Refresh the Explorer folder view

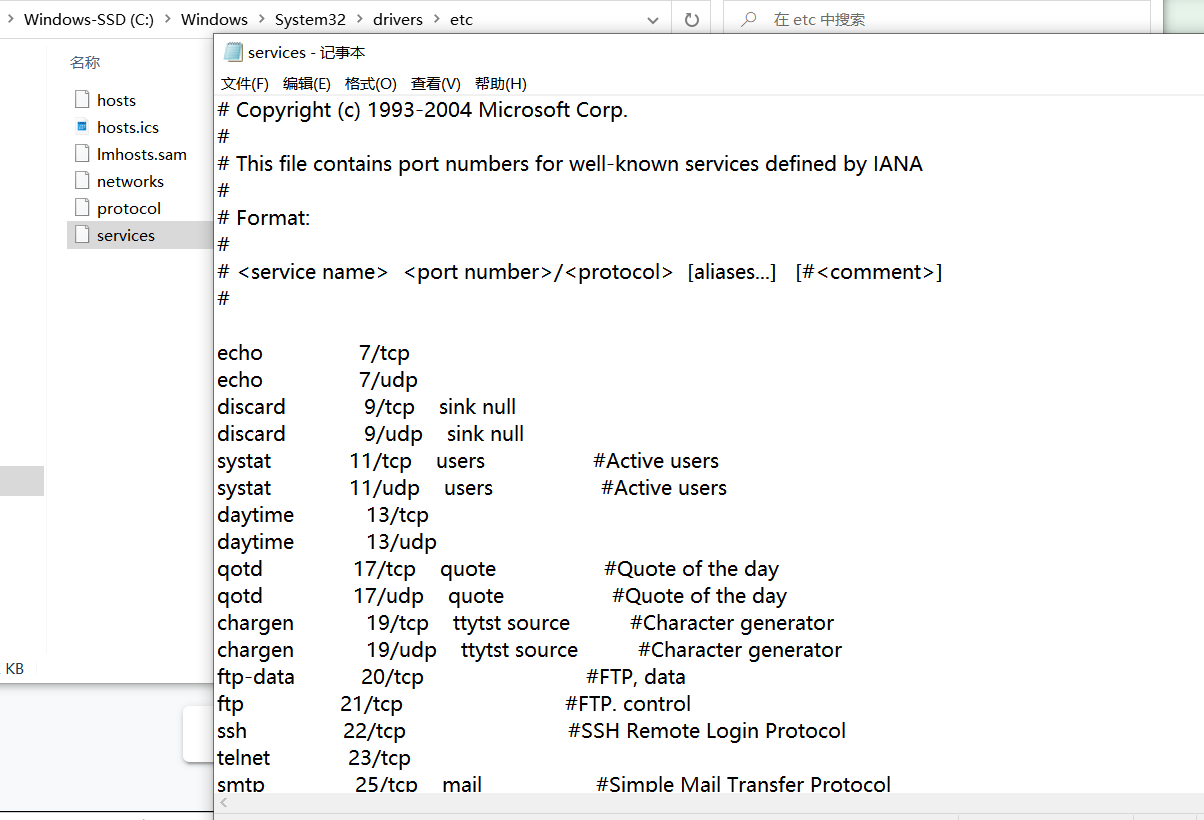pyautogui.click(x=691, y=19)
